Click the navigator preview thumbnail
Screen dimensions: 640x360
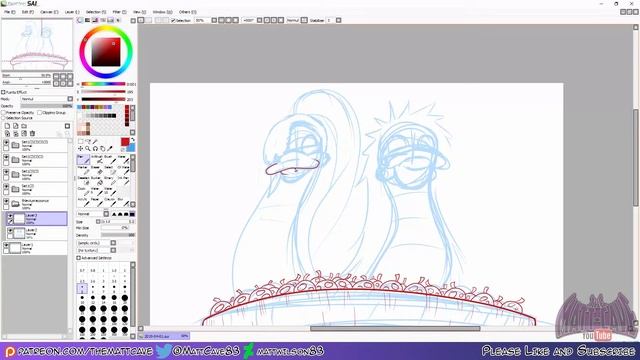(x=37, y=44)
